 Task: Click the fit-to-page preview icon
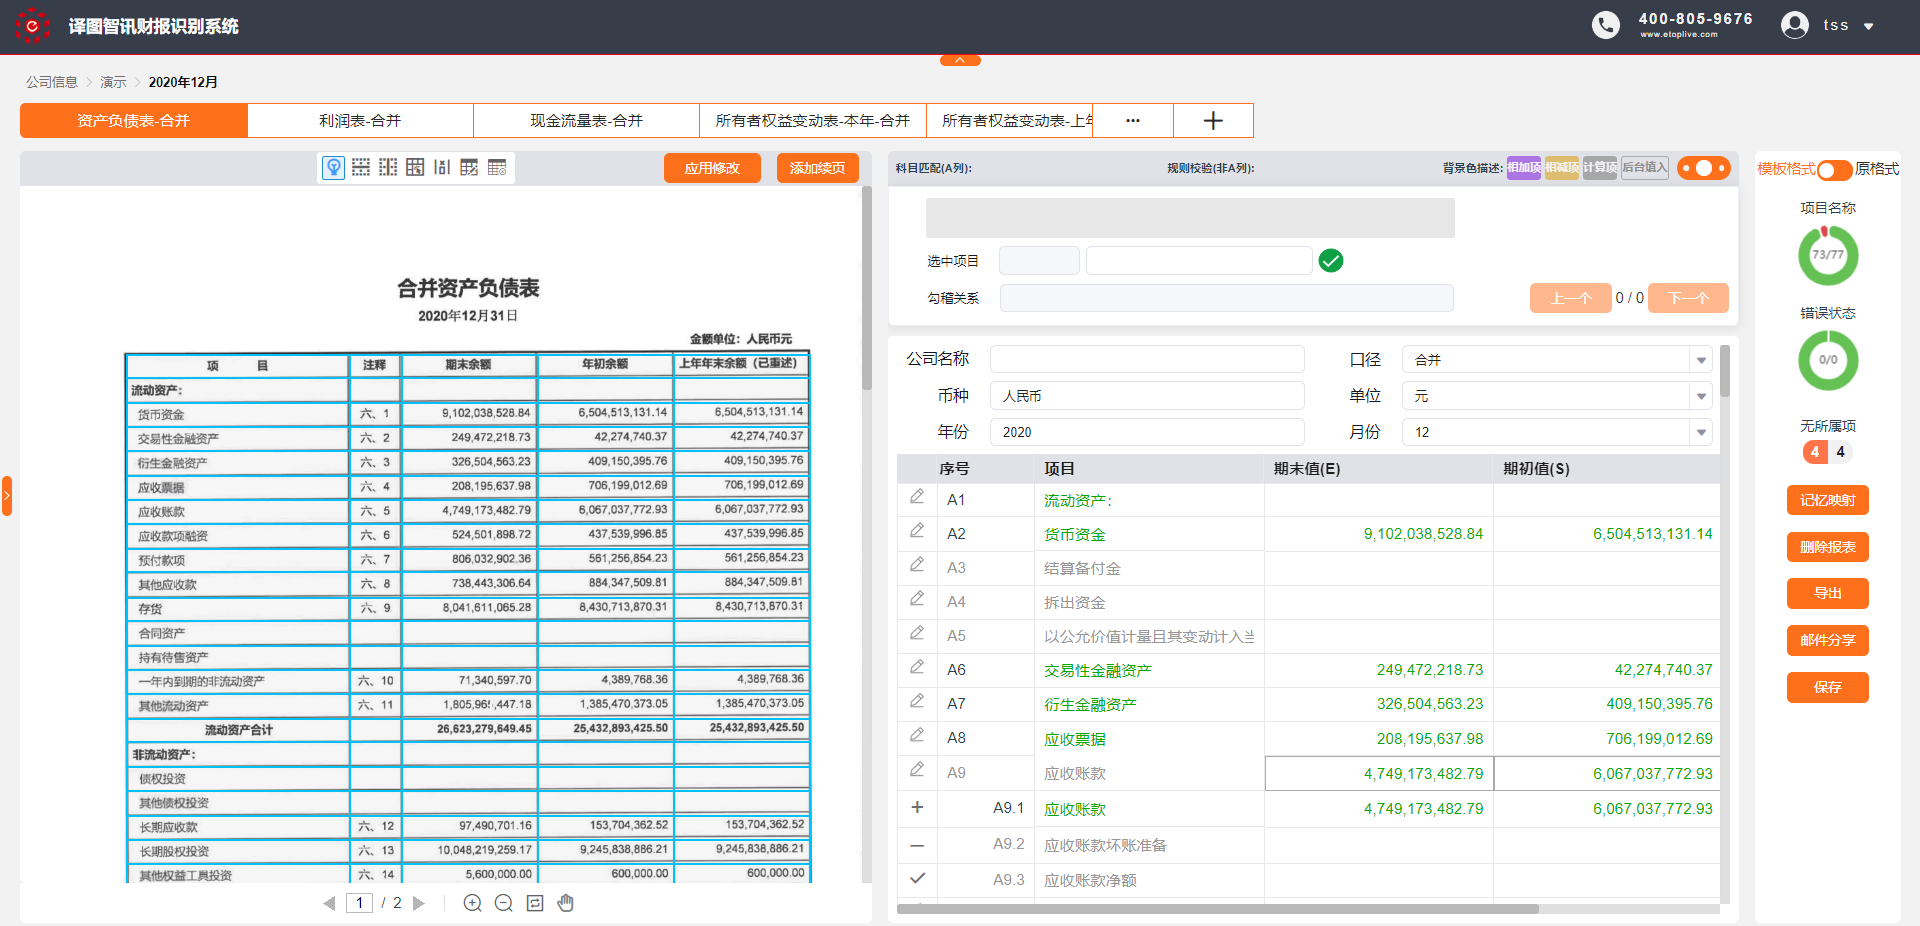(535, 903)
